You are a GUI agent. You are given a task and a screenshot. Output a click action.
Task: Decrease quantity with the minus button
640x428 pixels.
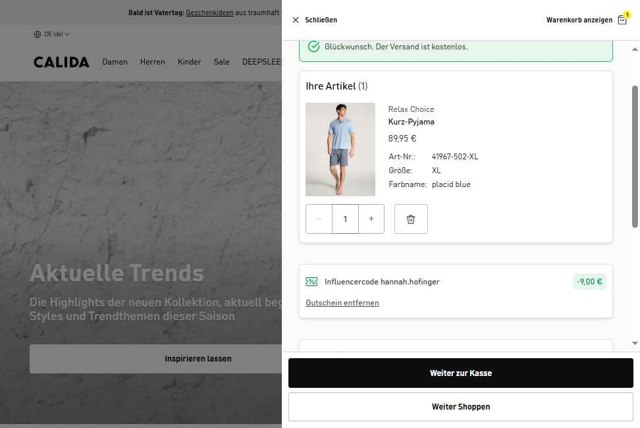[319, 219]
